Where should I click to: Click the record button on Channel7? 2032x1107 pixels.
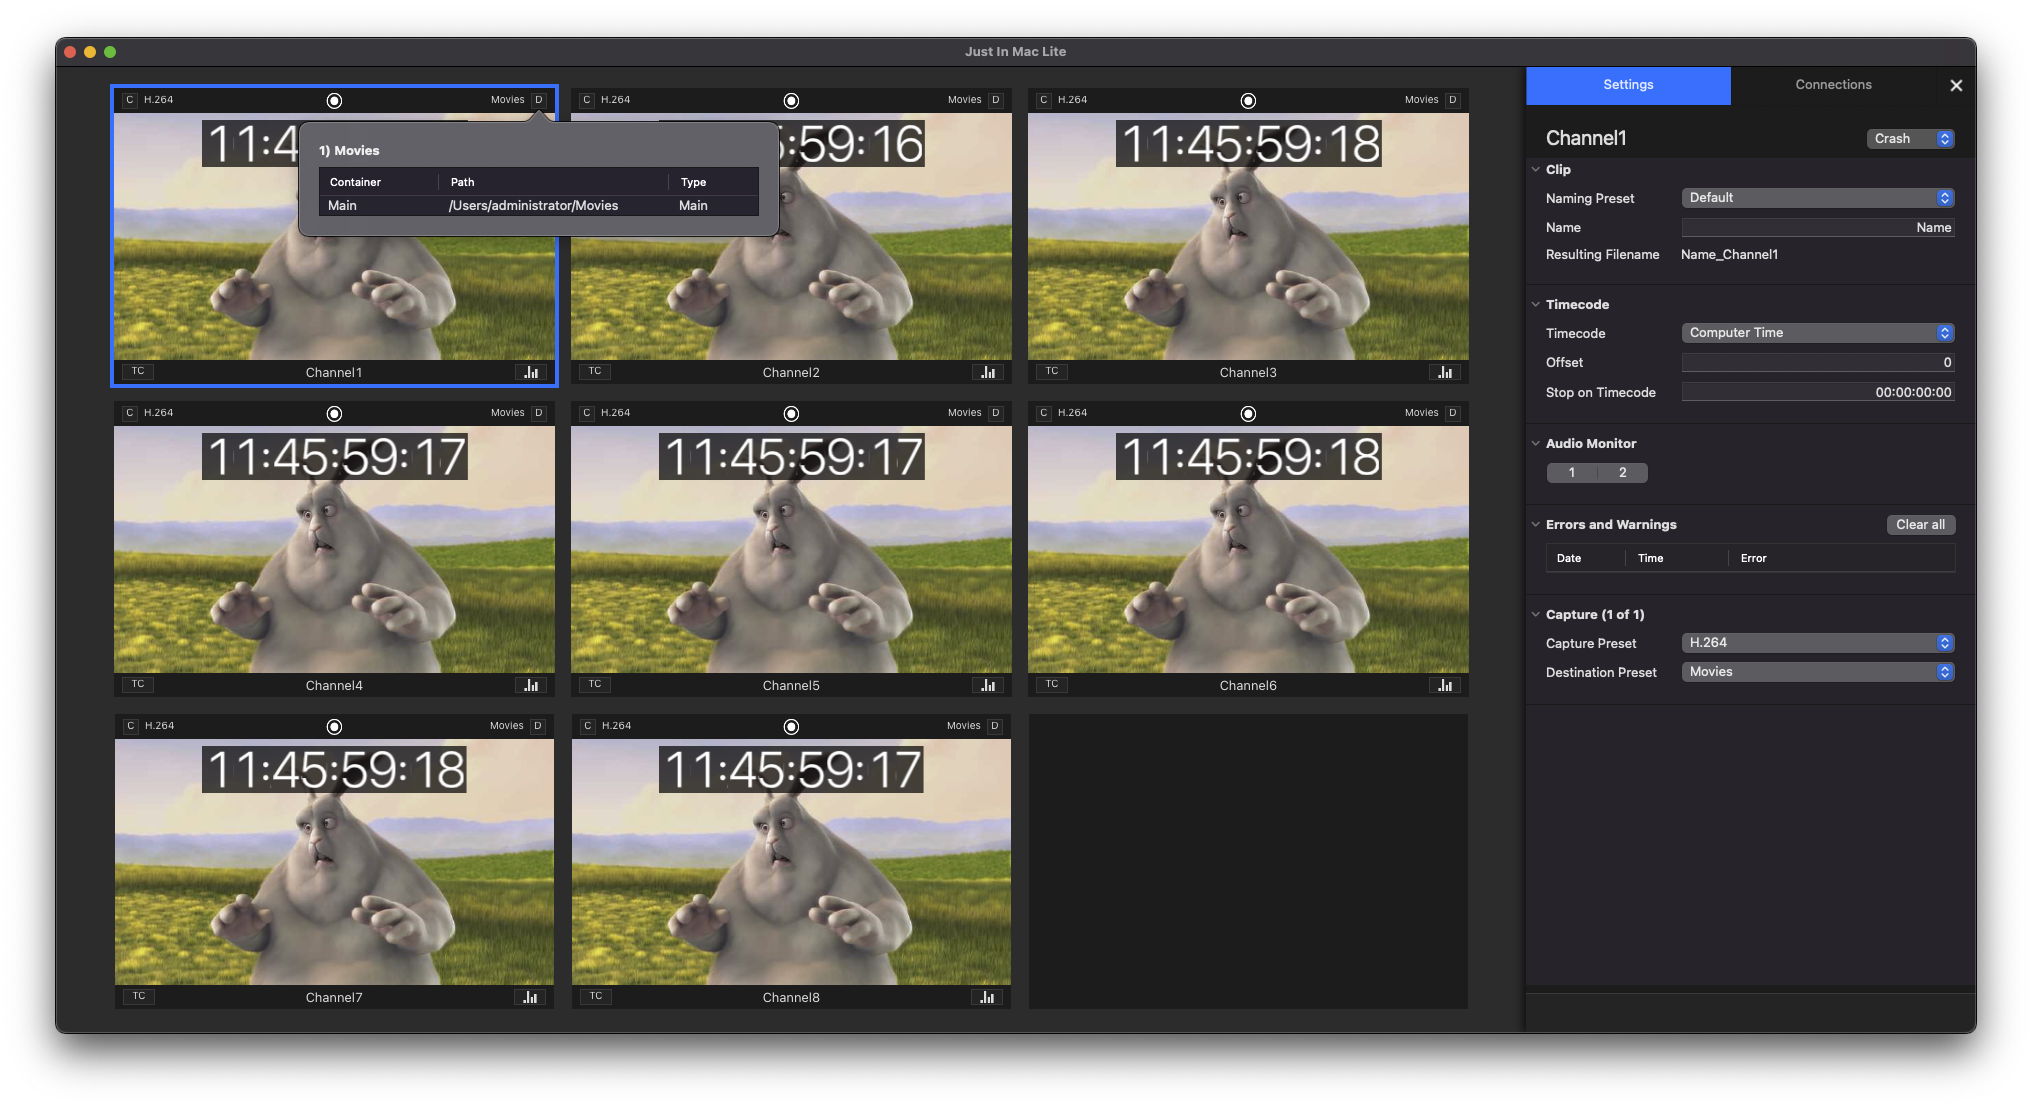335,726
